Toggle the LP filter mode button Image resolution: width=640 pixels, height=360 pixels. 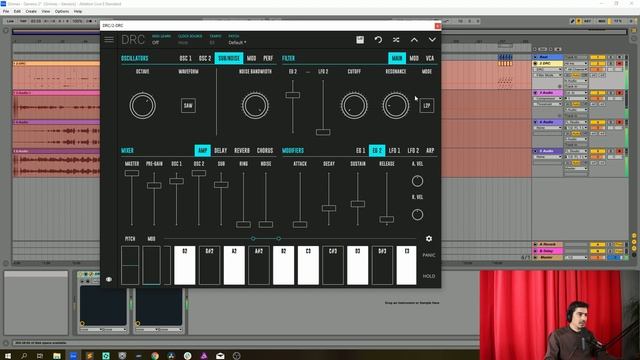(x=427, y=106)
